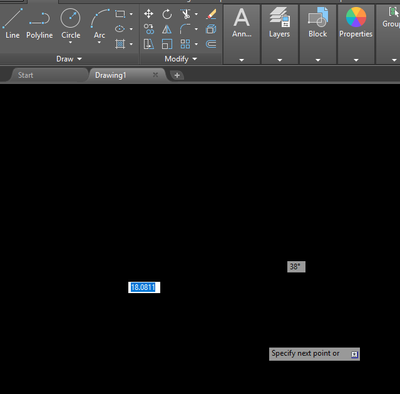Select the Mirror tool icon

click(x=167, y=29)
